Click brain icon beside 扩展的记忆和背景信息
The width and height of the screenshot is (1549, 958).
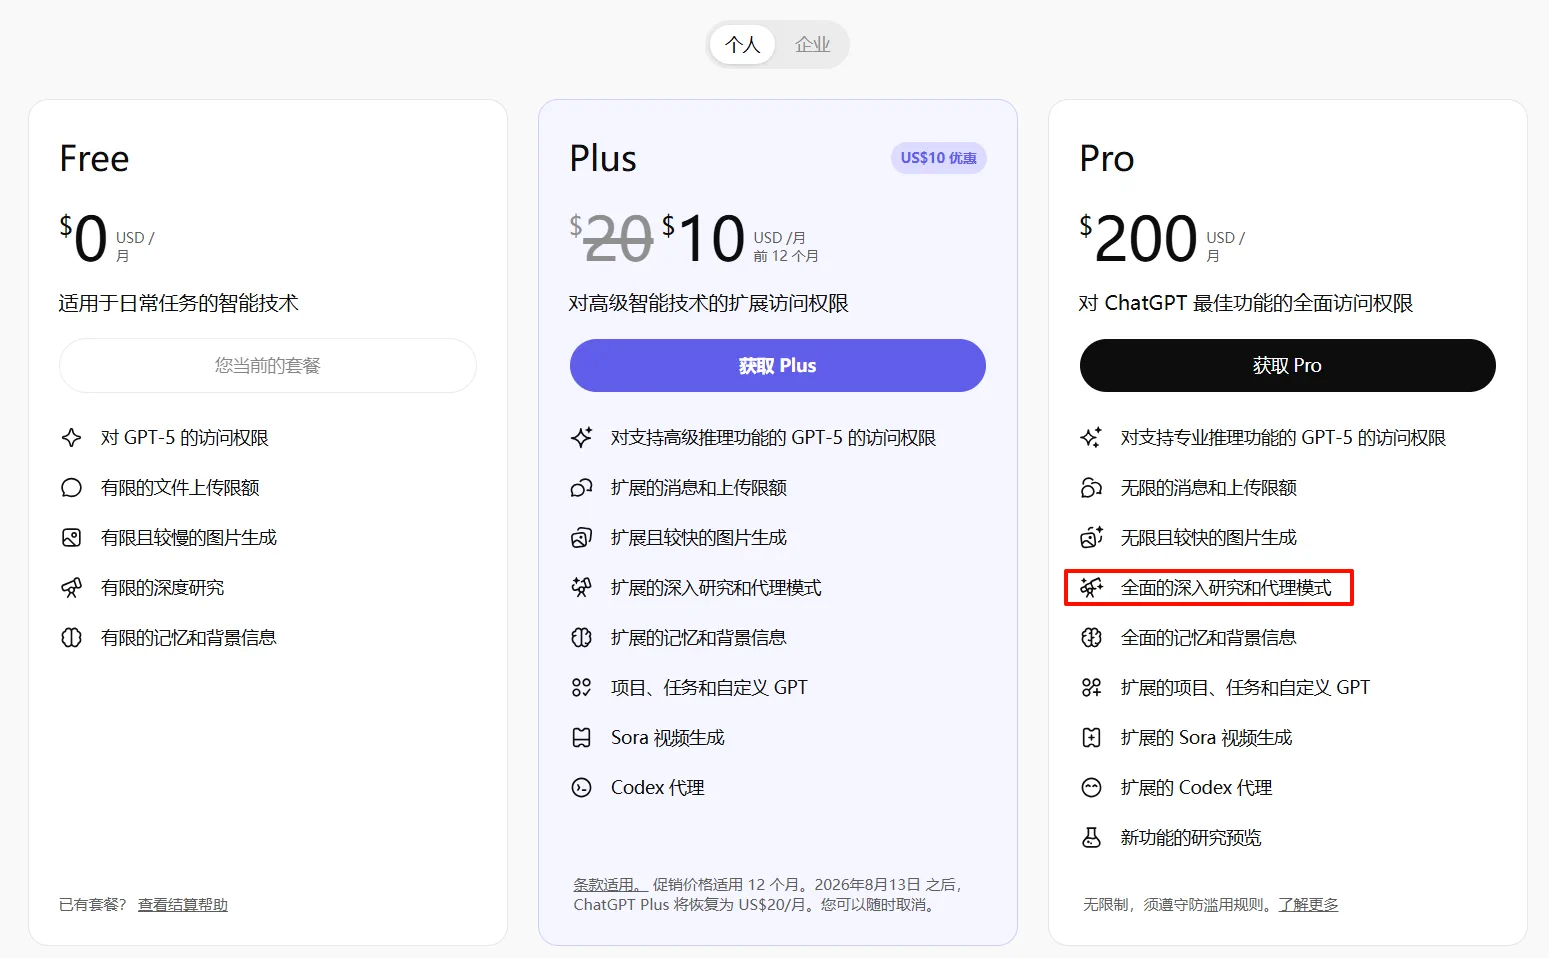pos(582,638)
